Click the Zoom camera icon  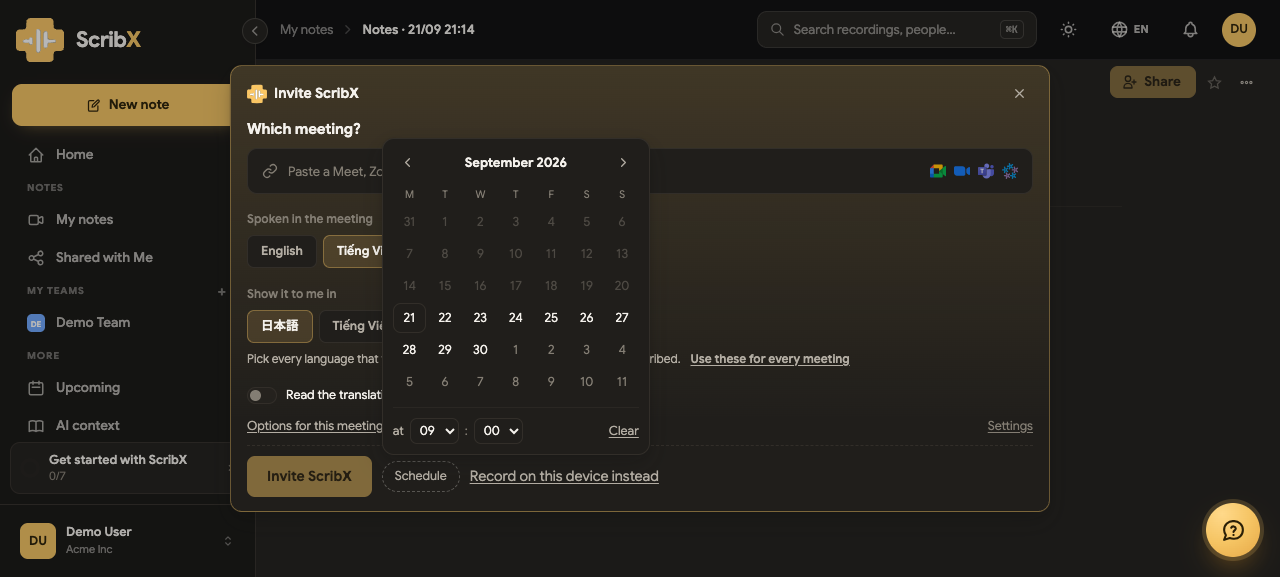click(x=962, y=171)
